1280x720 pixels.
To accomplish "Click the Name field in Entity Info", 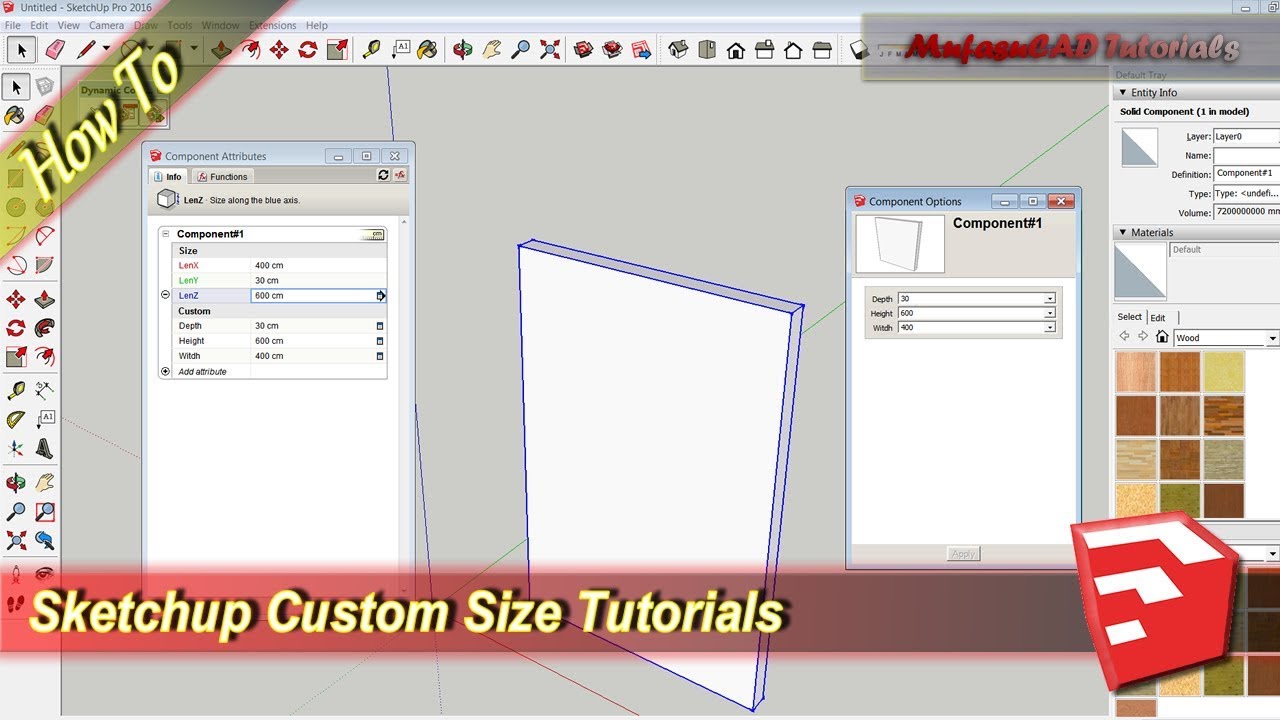I will (1246, 155).
